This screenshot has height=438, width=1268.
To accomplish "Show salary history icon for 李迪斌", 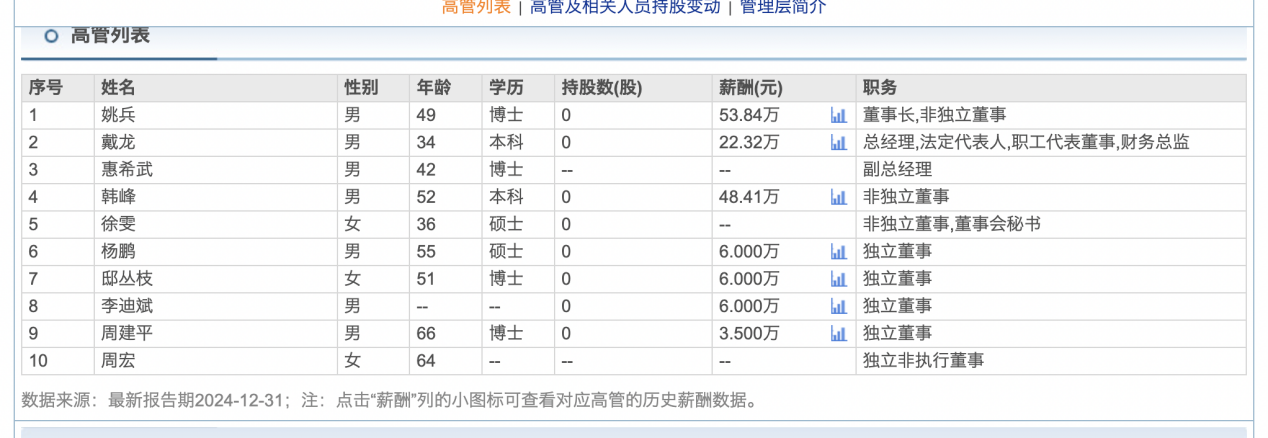I will click(x=838, y=306).
